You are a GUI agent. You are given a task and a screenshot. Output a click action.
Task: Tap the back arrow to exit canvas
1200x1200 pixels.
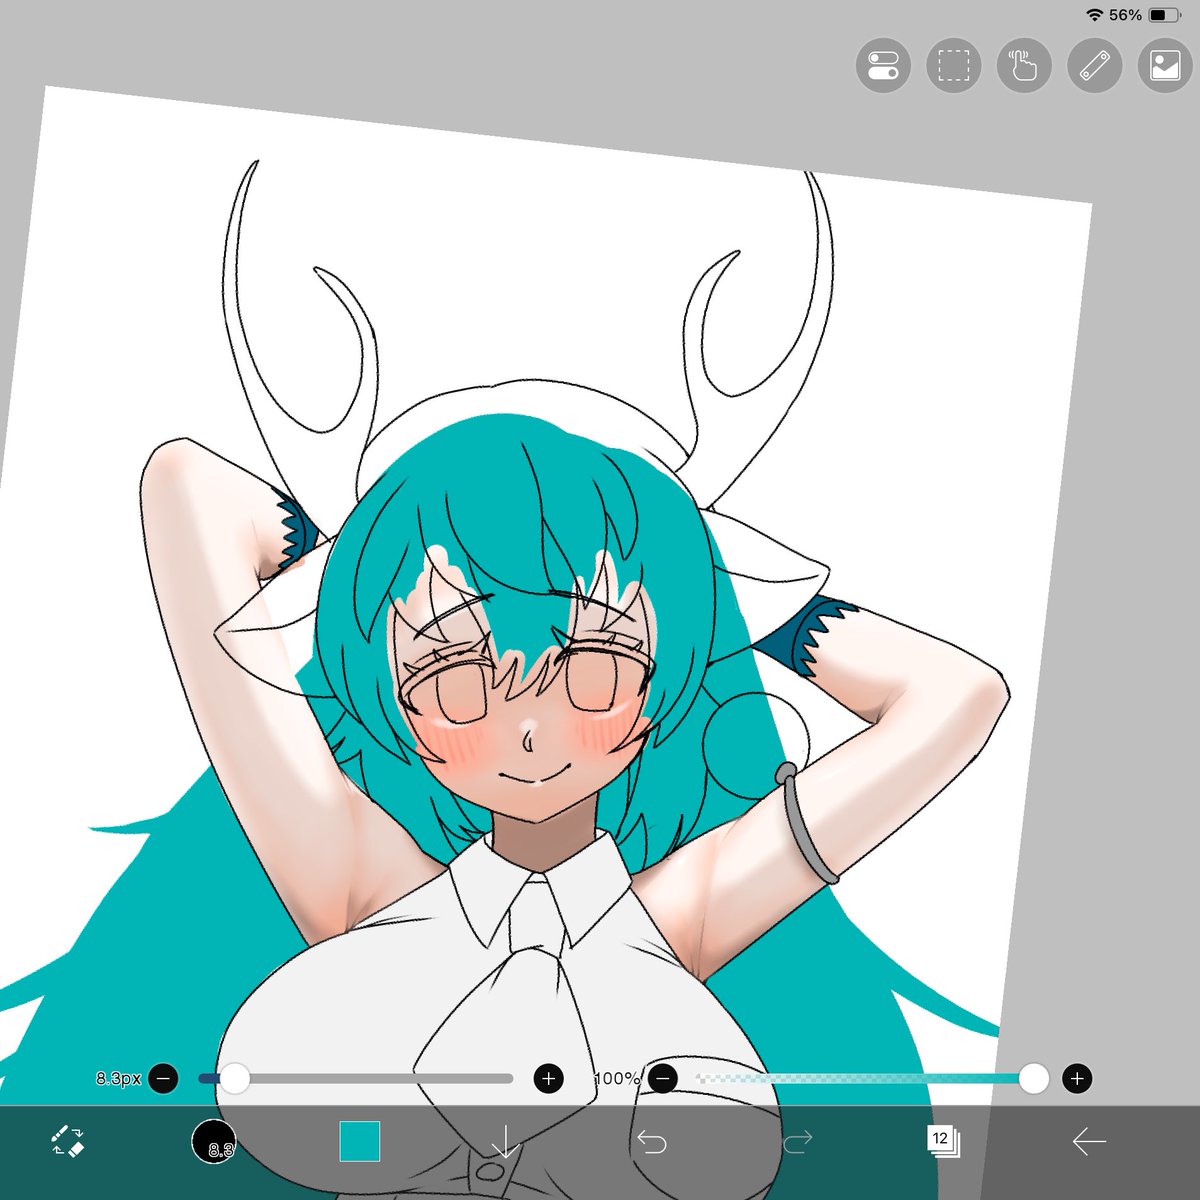tap(1089, 1141)
